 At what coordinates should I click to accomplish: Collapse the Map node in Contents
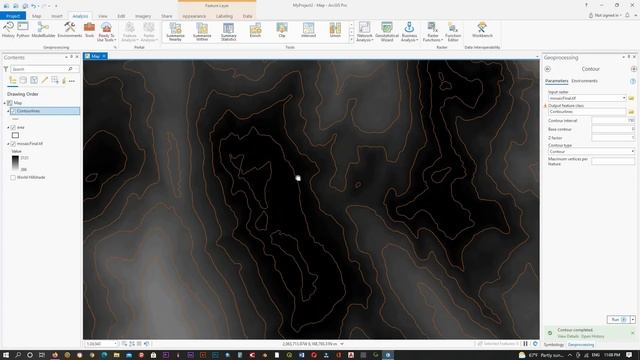(5, 103)
